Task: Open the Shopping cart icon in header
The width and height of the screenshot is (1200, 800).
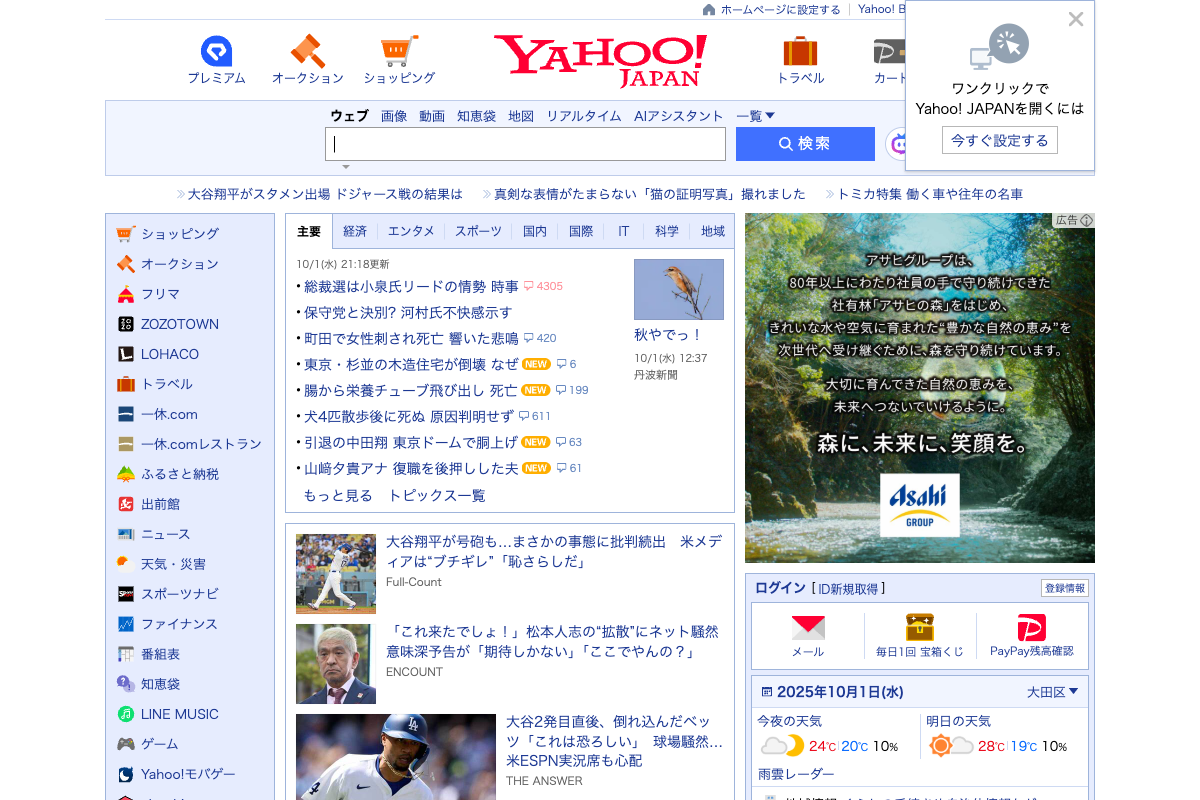Action: pyautogui.click(x=399, y=52)
